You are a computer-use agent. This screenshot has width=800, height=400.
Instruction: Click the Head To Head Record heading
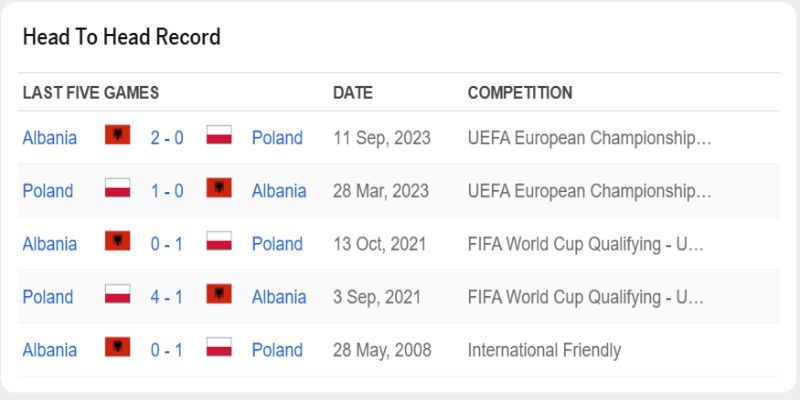pos(121,37)
